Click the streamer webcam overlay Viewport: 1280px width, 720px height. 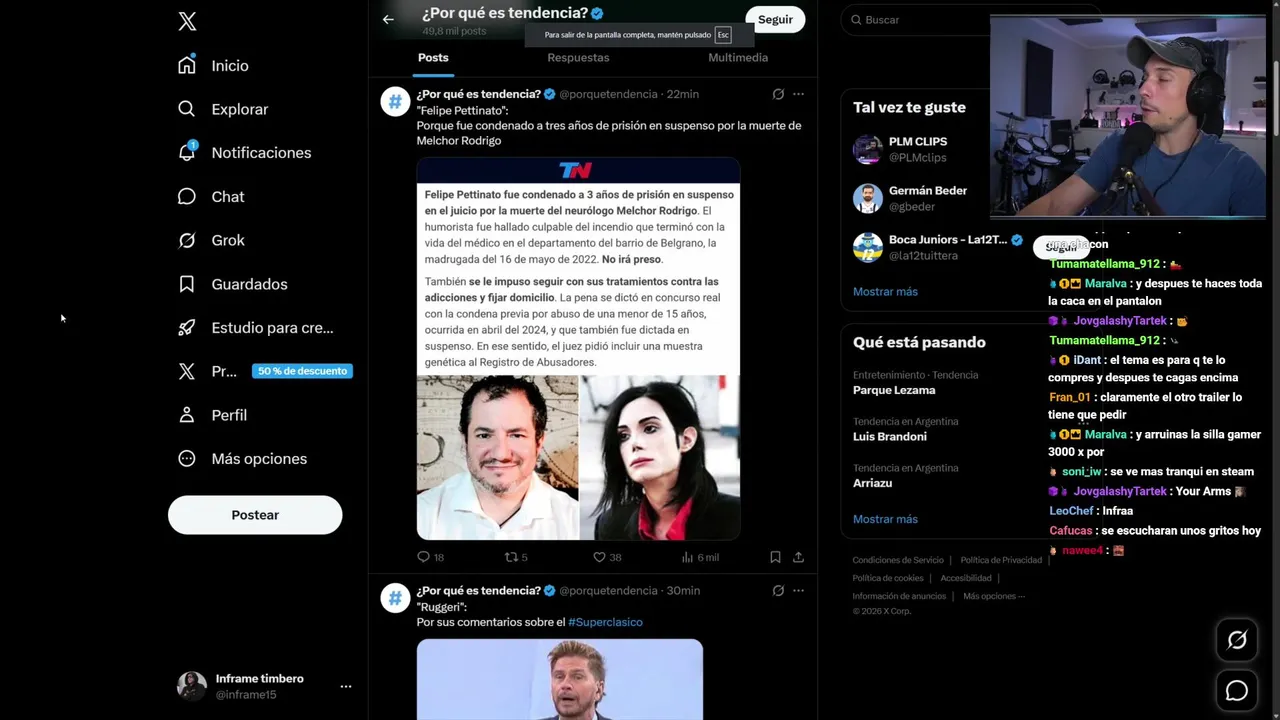[x=1128, y=116]
